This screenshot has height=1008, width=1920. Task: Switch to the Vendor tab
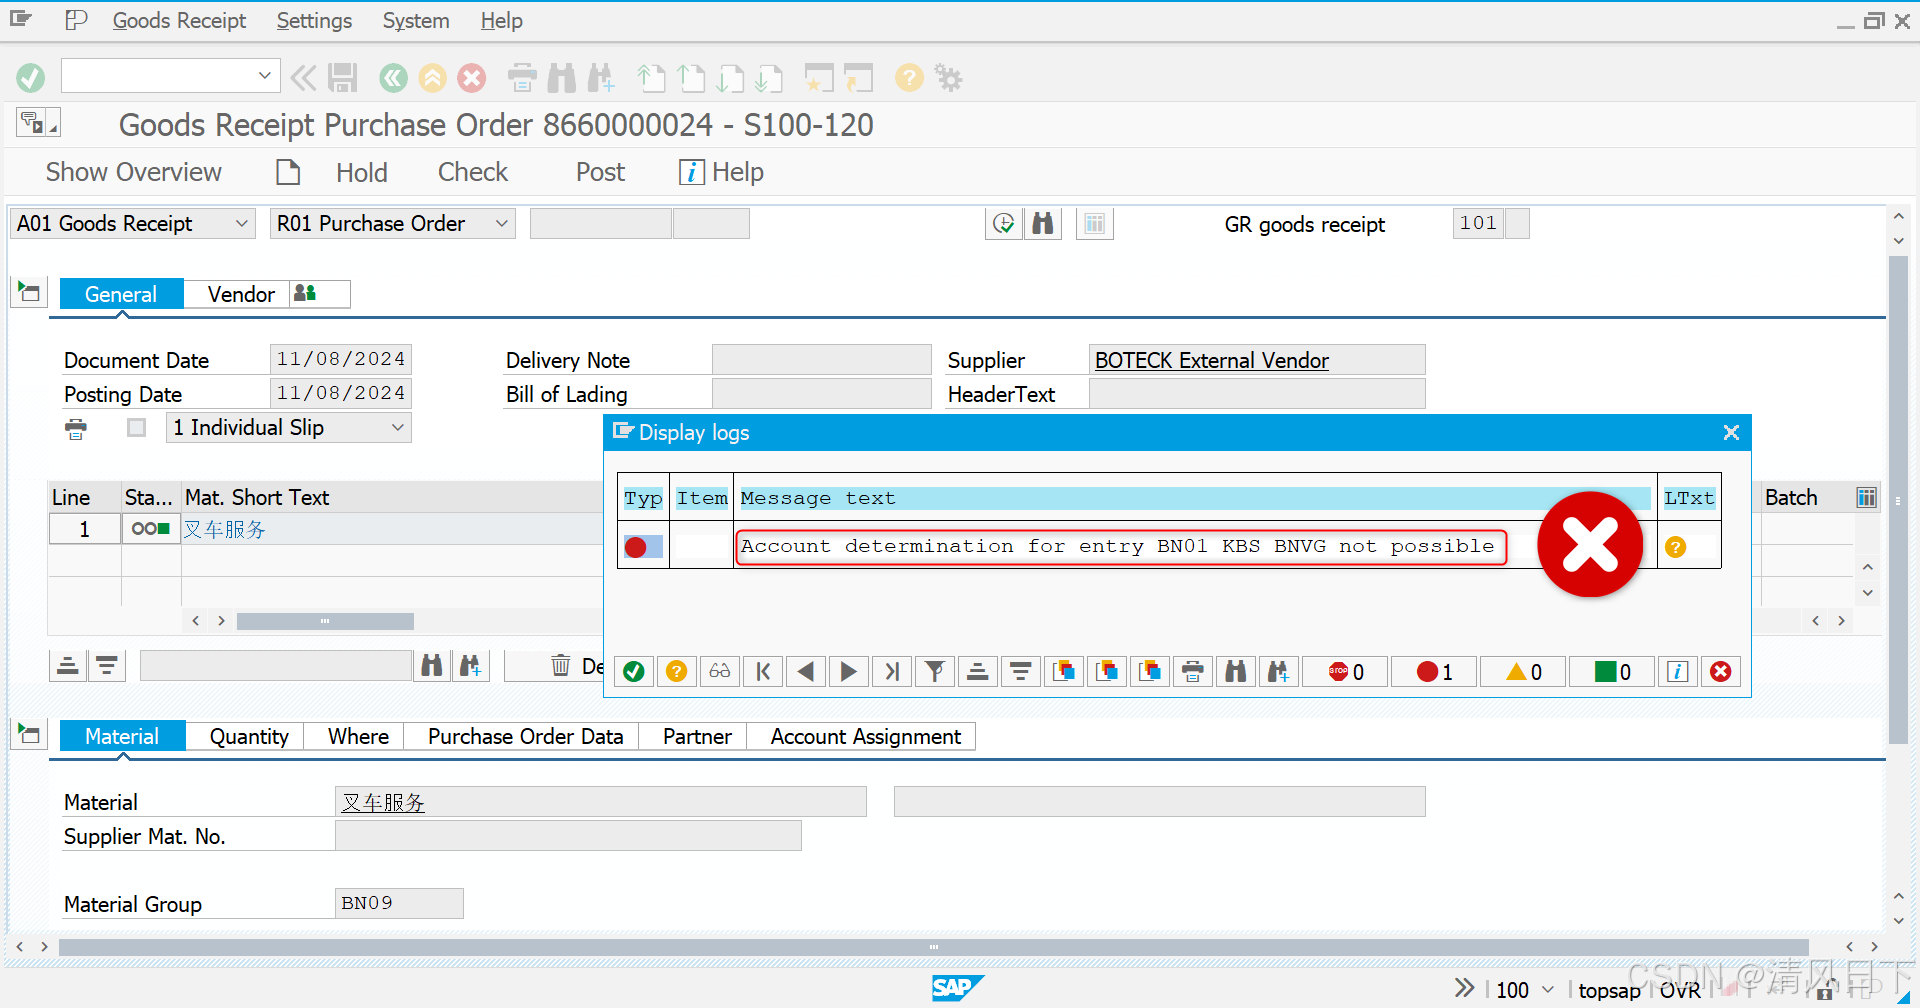coord(240,293)
